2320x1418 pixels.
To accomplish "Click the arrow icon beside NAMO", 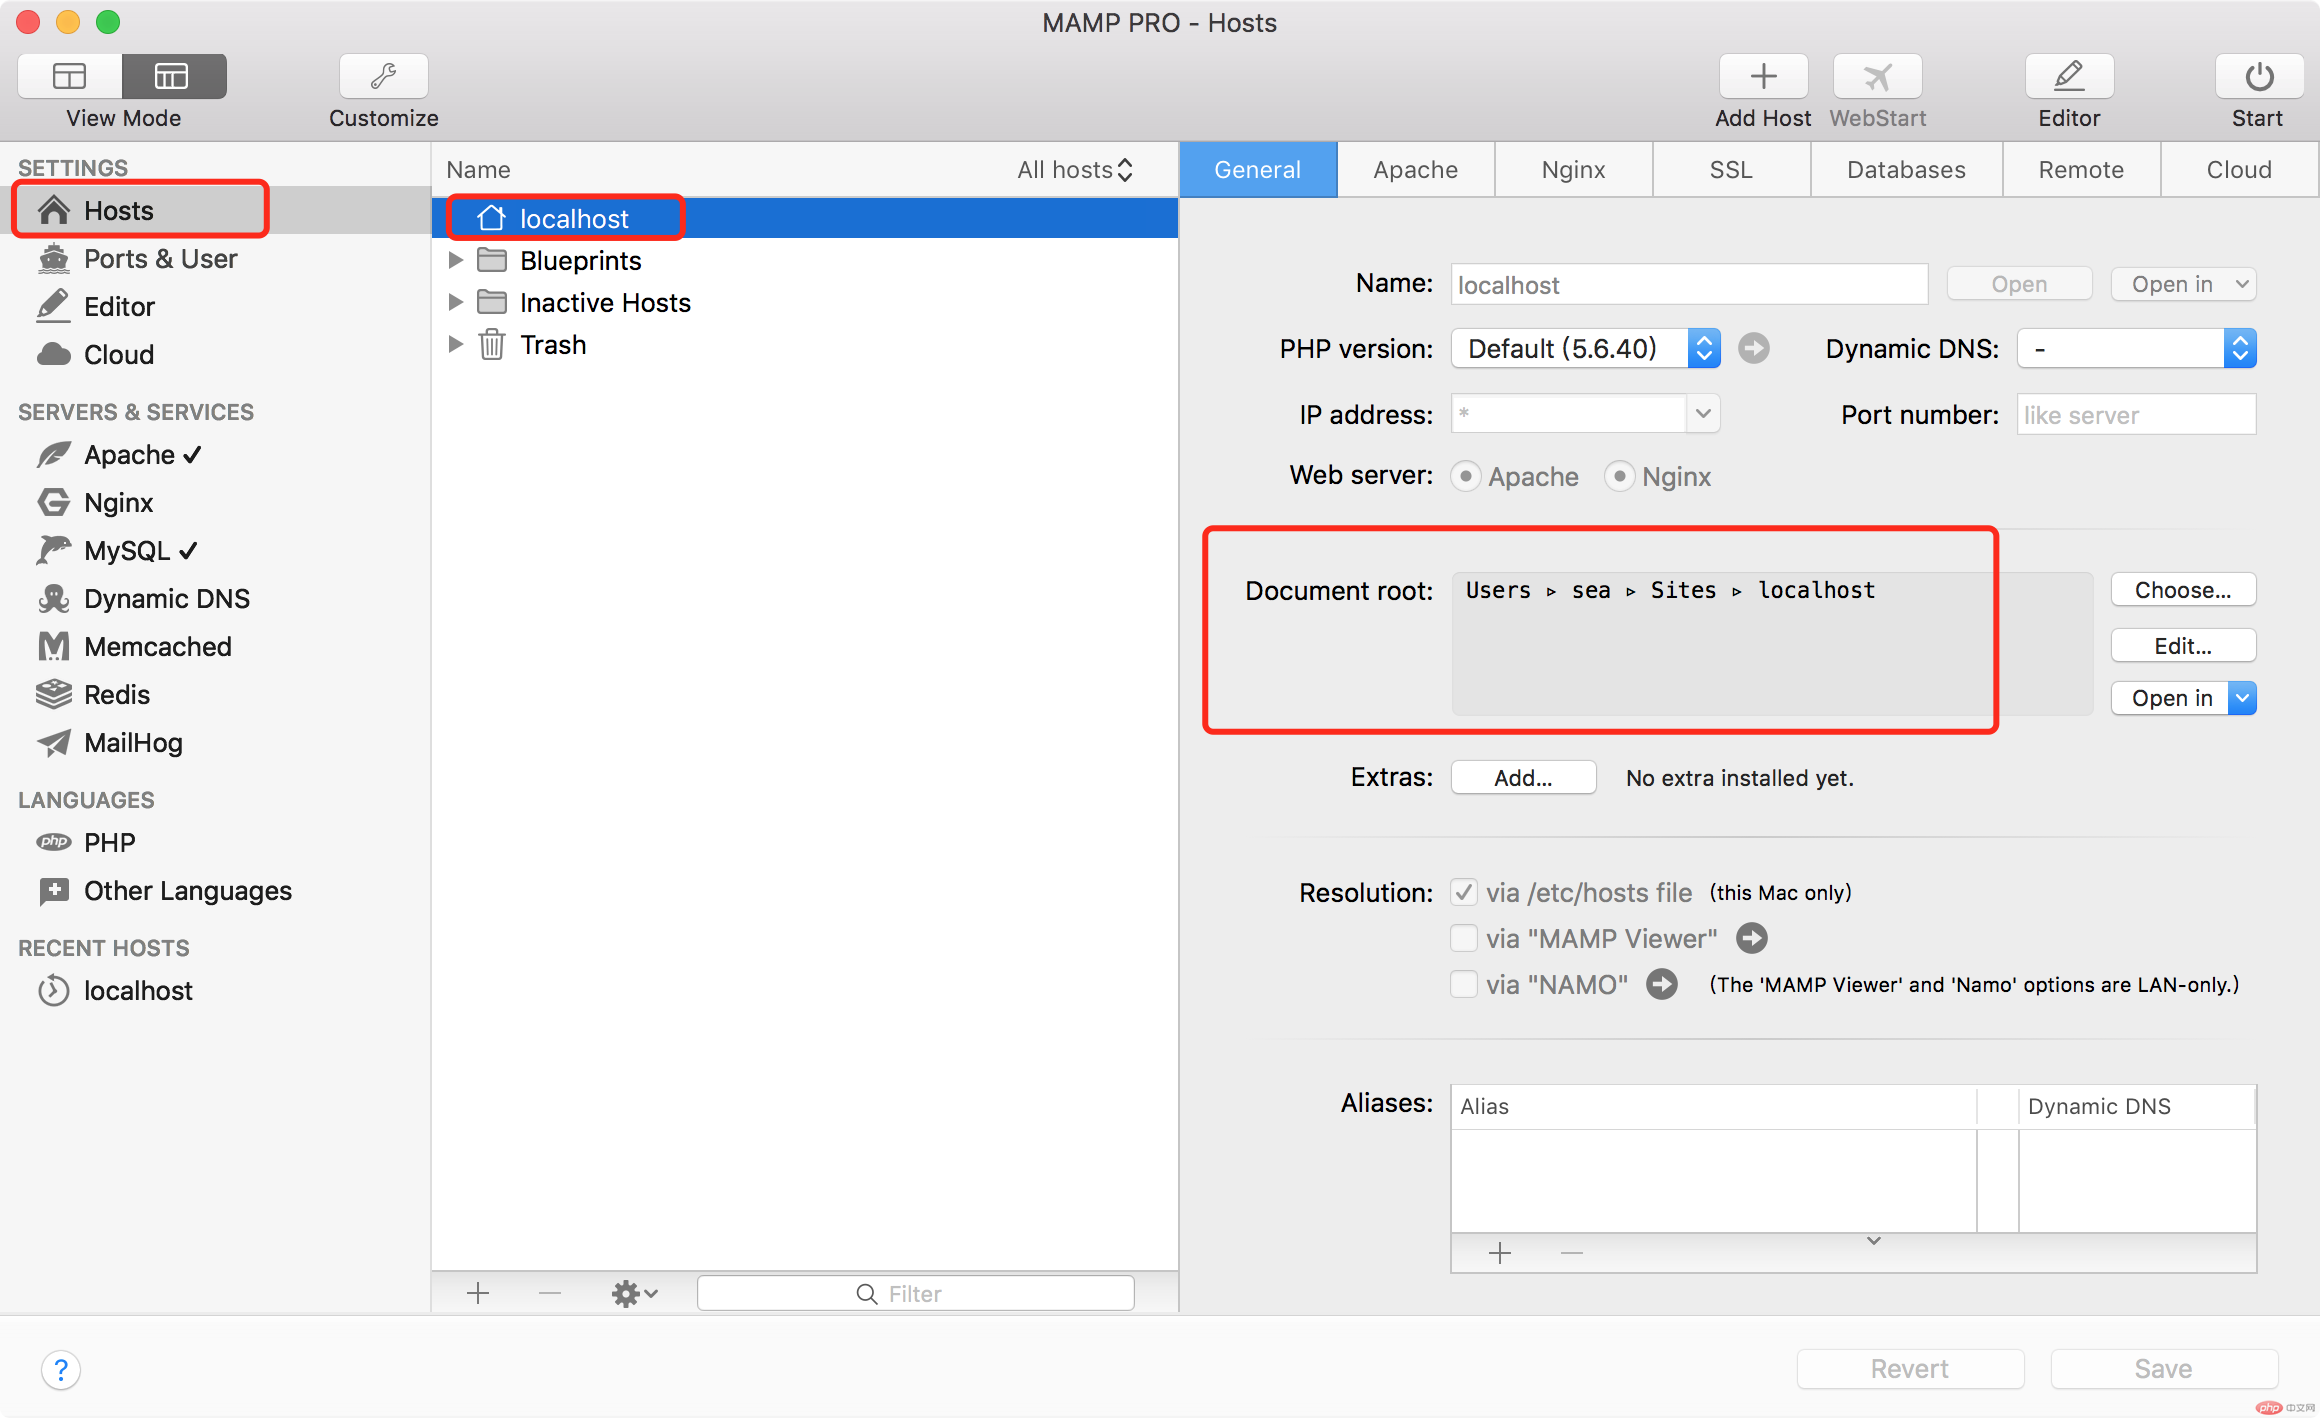I will coord(1662,984).
